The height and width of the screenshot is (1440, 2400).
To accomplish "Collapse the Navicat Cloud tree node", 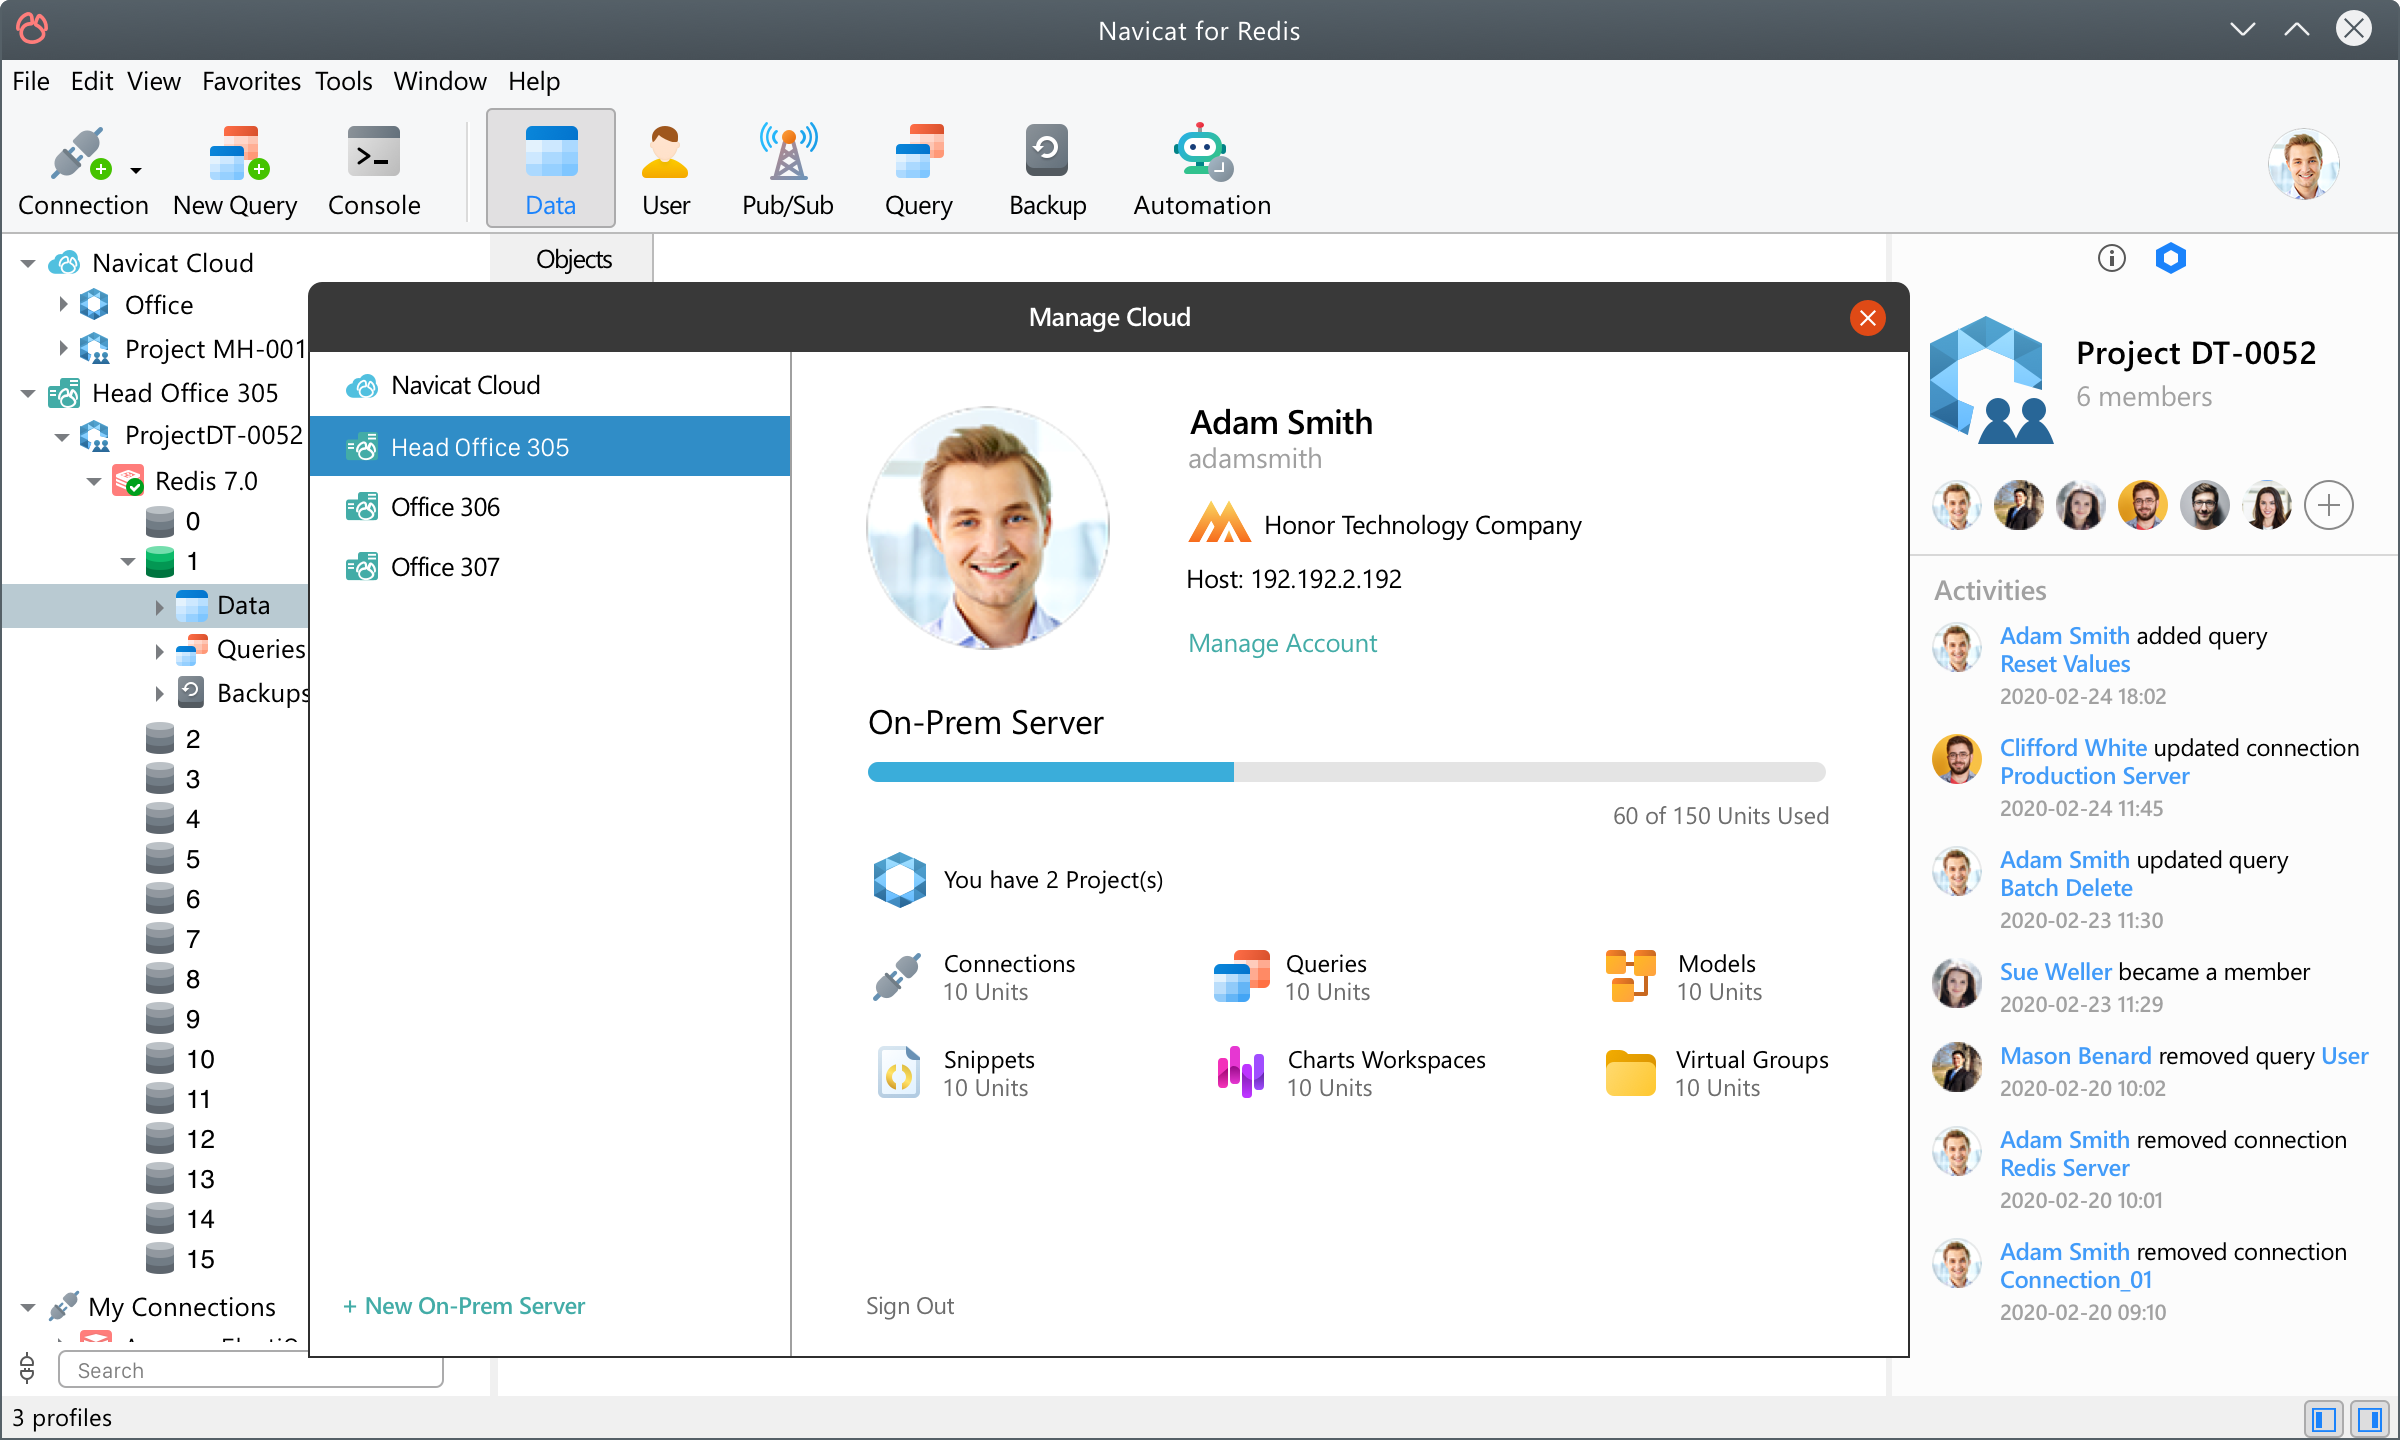I will (x=28, y=264).
